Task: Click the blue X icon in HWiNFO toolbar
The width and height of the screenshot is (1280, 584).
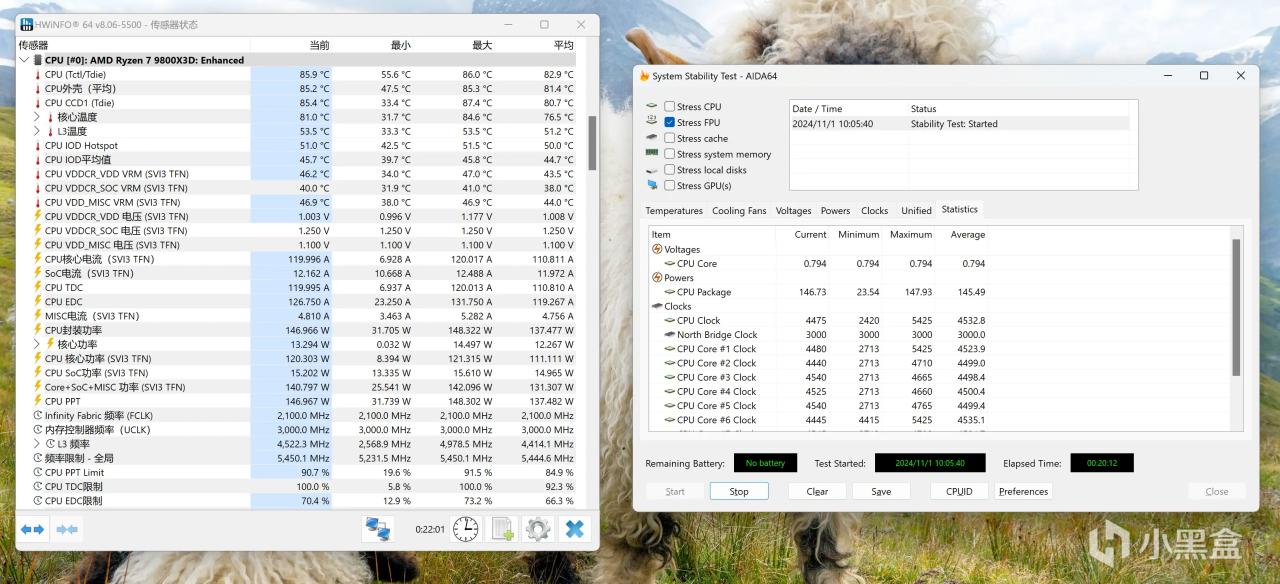Action: click(x=574, y=529)
